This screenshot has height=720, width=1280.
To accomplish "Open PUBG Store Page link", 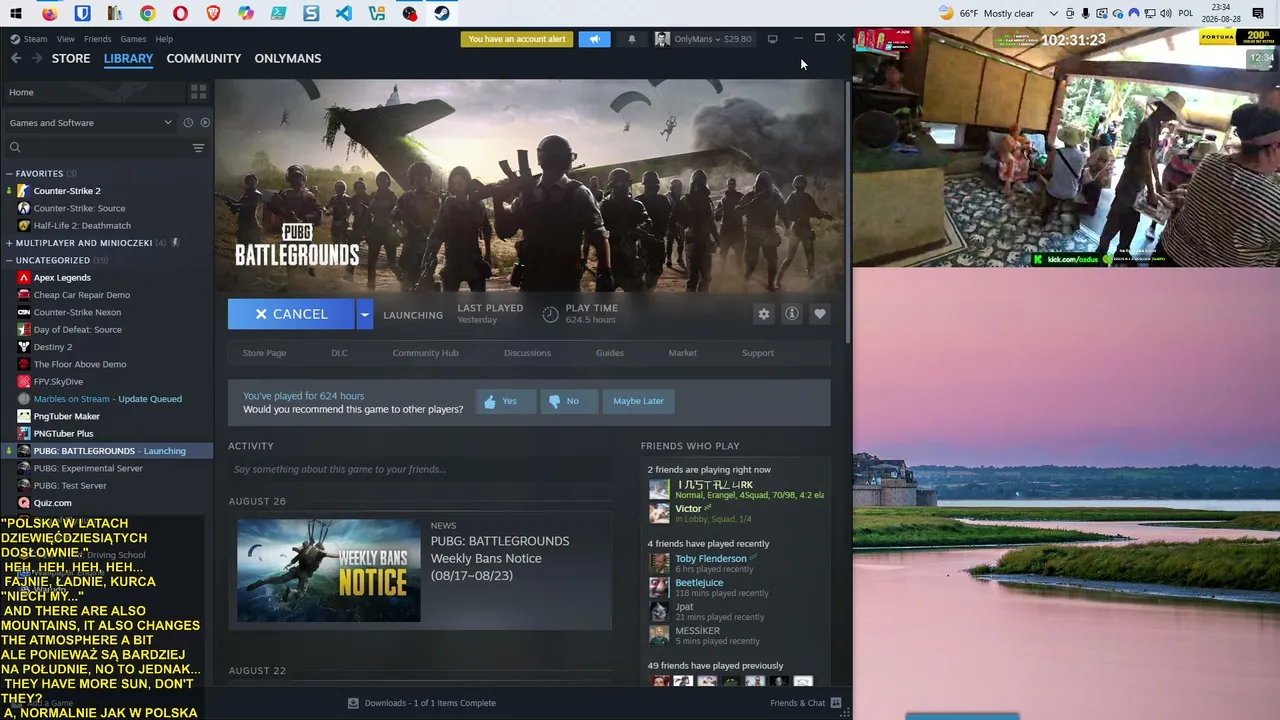I will pyautogui.click(x=264, y=353).
